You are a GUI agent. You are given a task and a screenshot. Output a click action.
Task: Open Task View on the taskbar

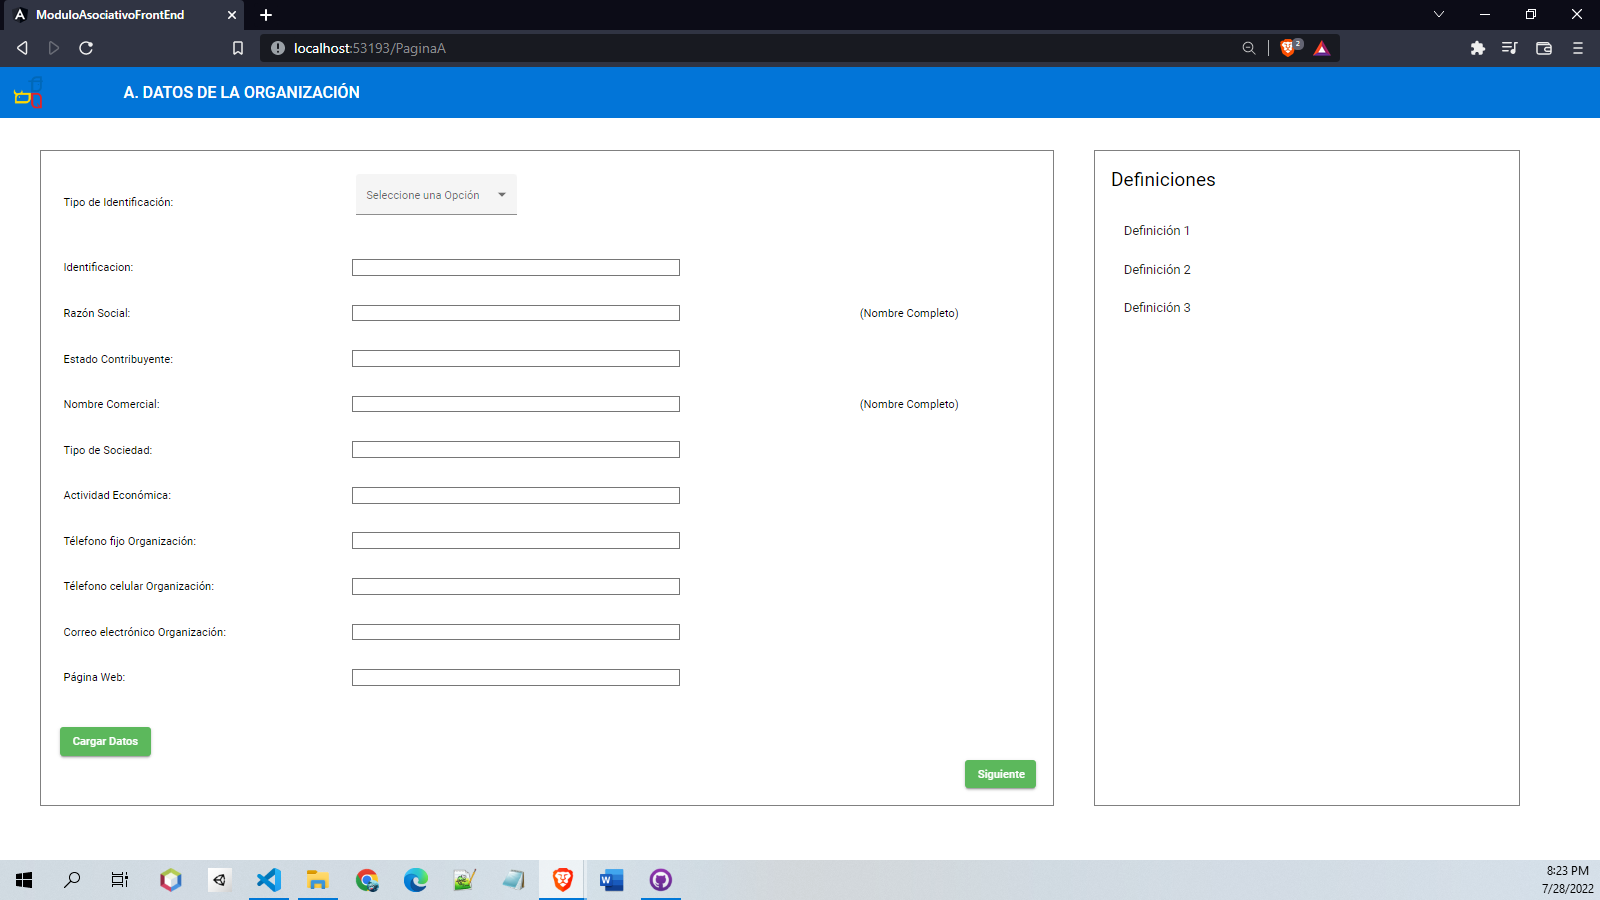(120, 880)
